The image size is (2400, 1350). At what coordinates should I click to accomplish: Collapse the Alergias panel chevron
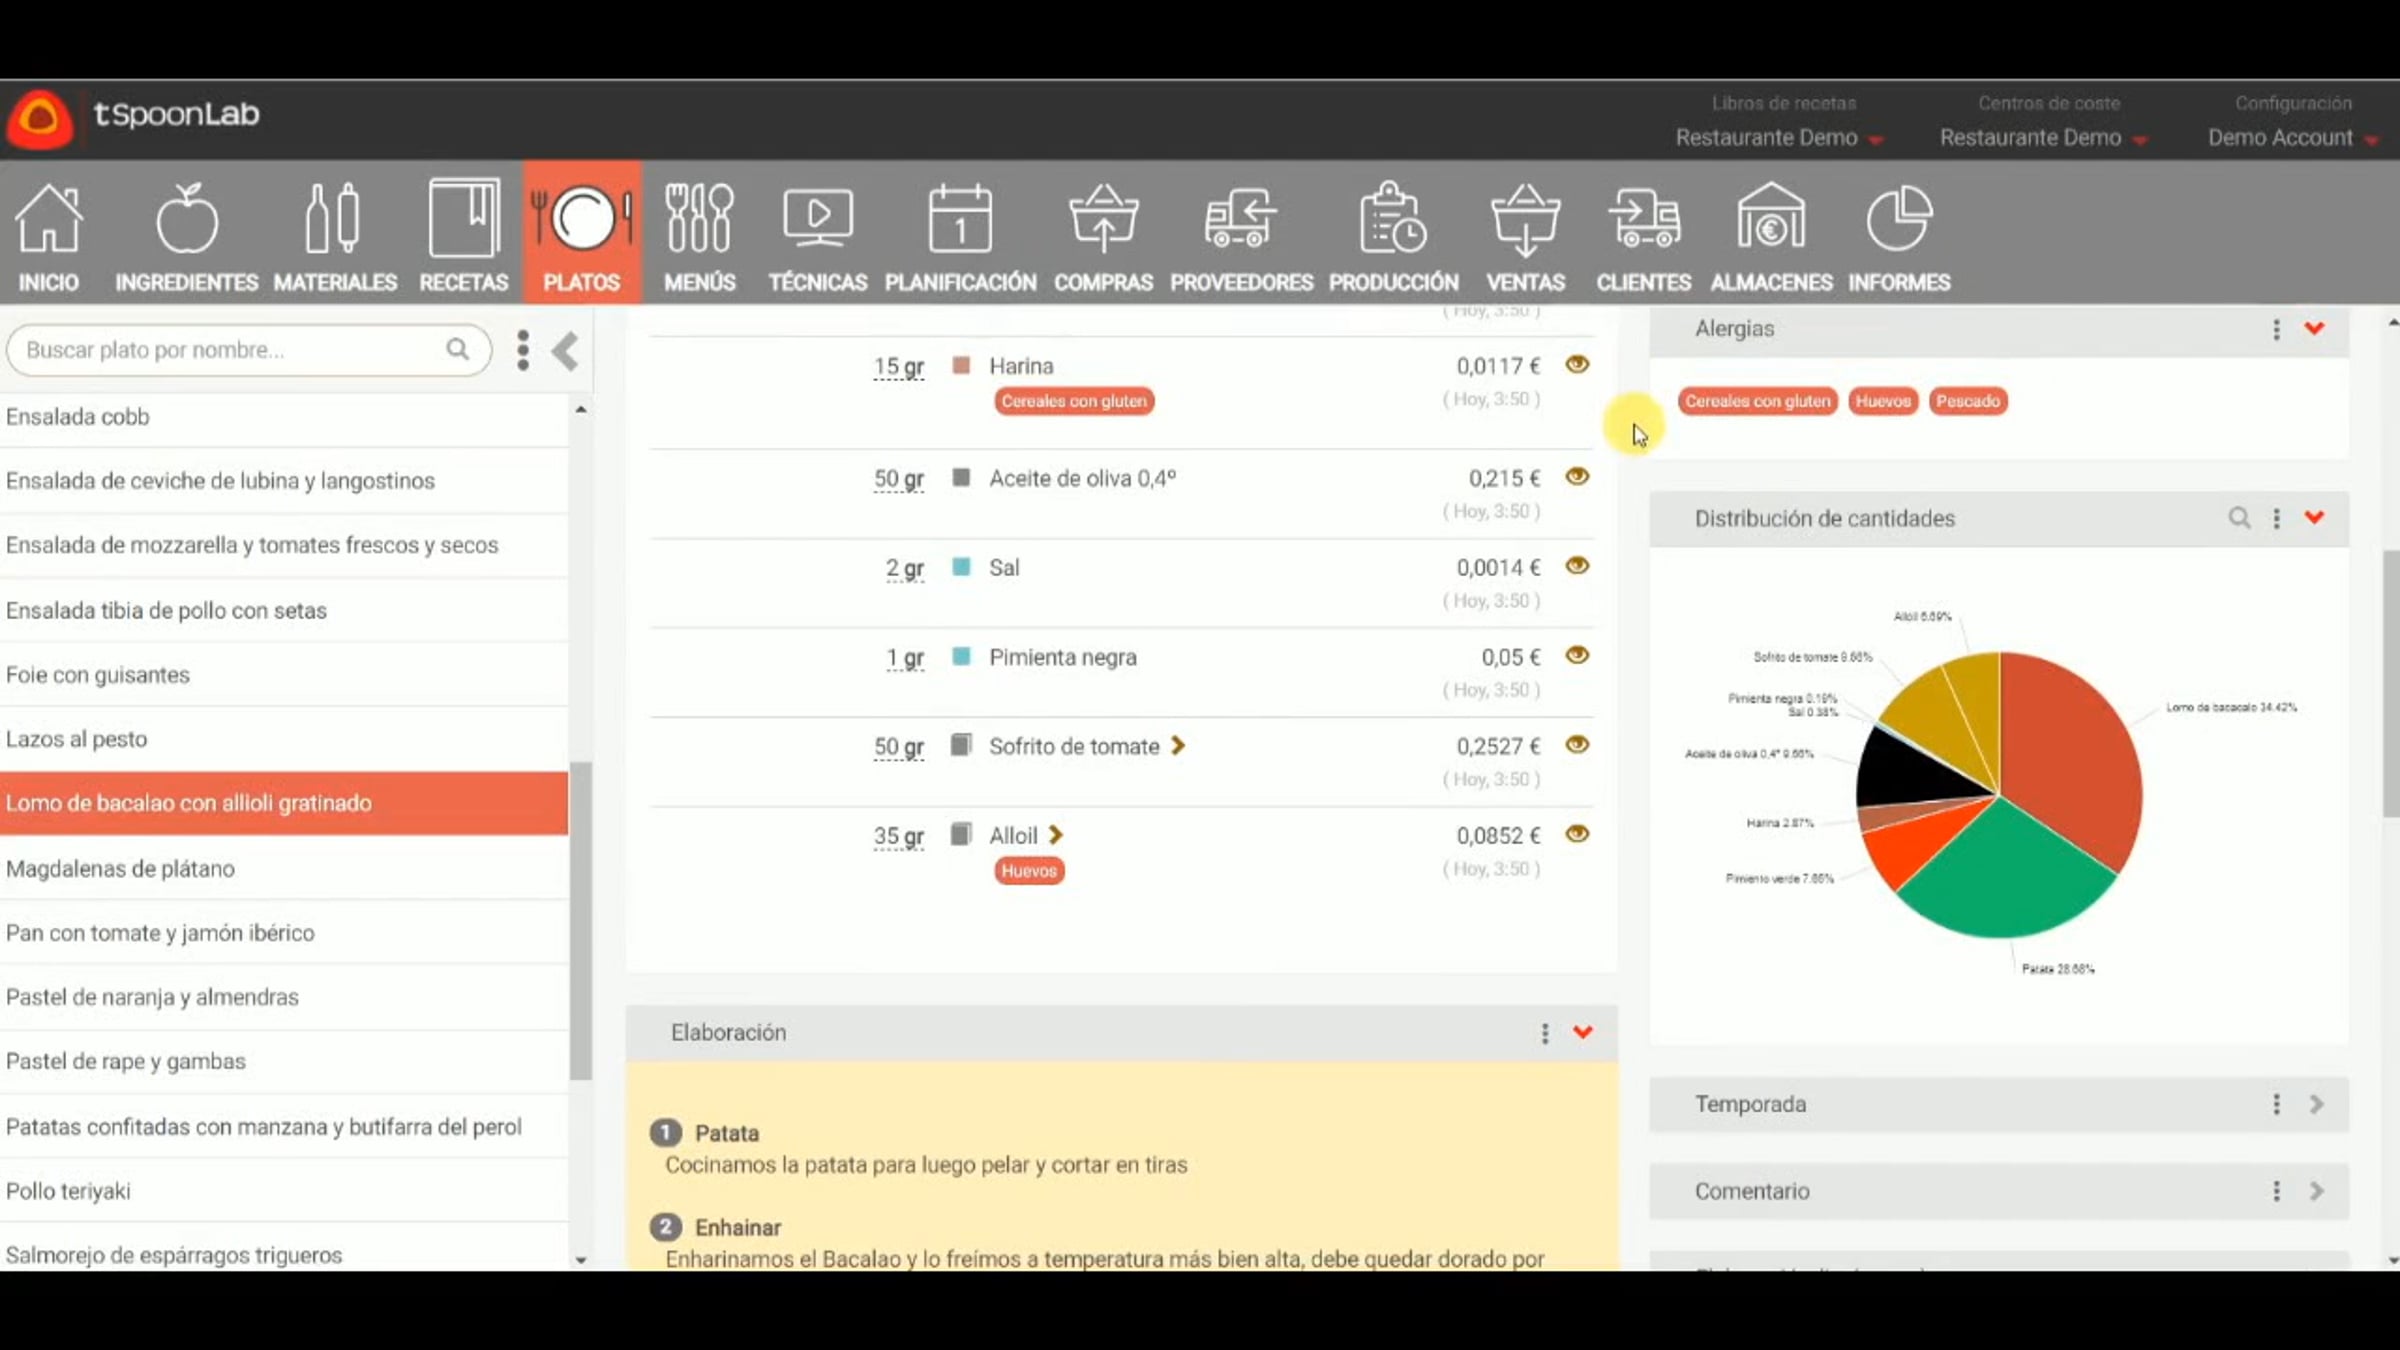tap(2314, 328)
